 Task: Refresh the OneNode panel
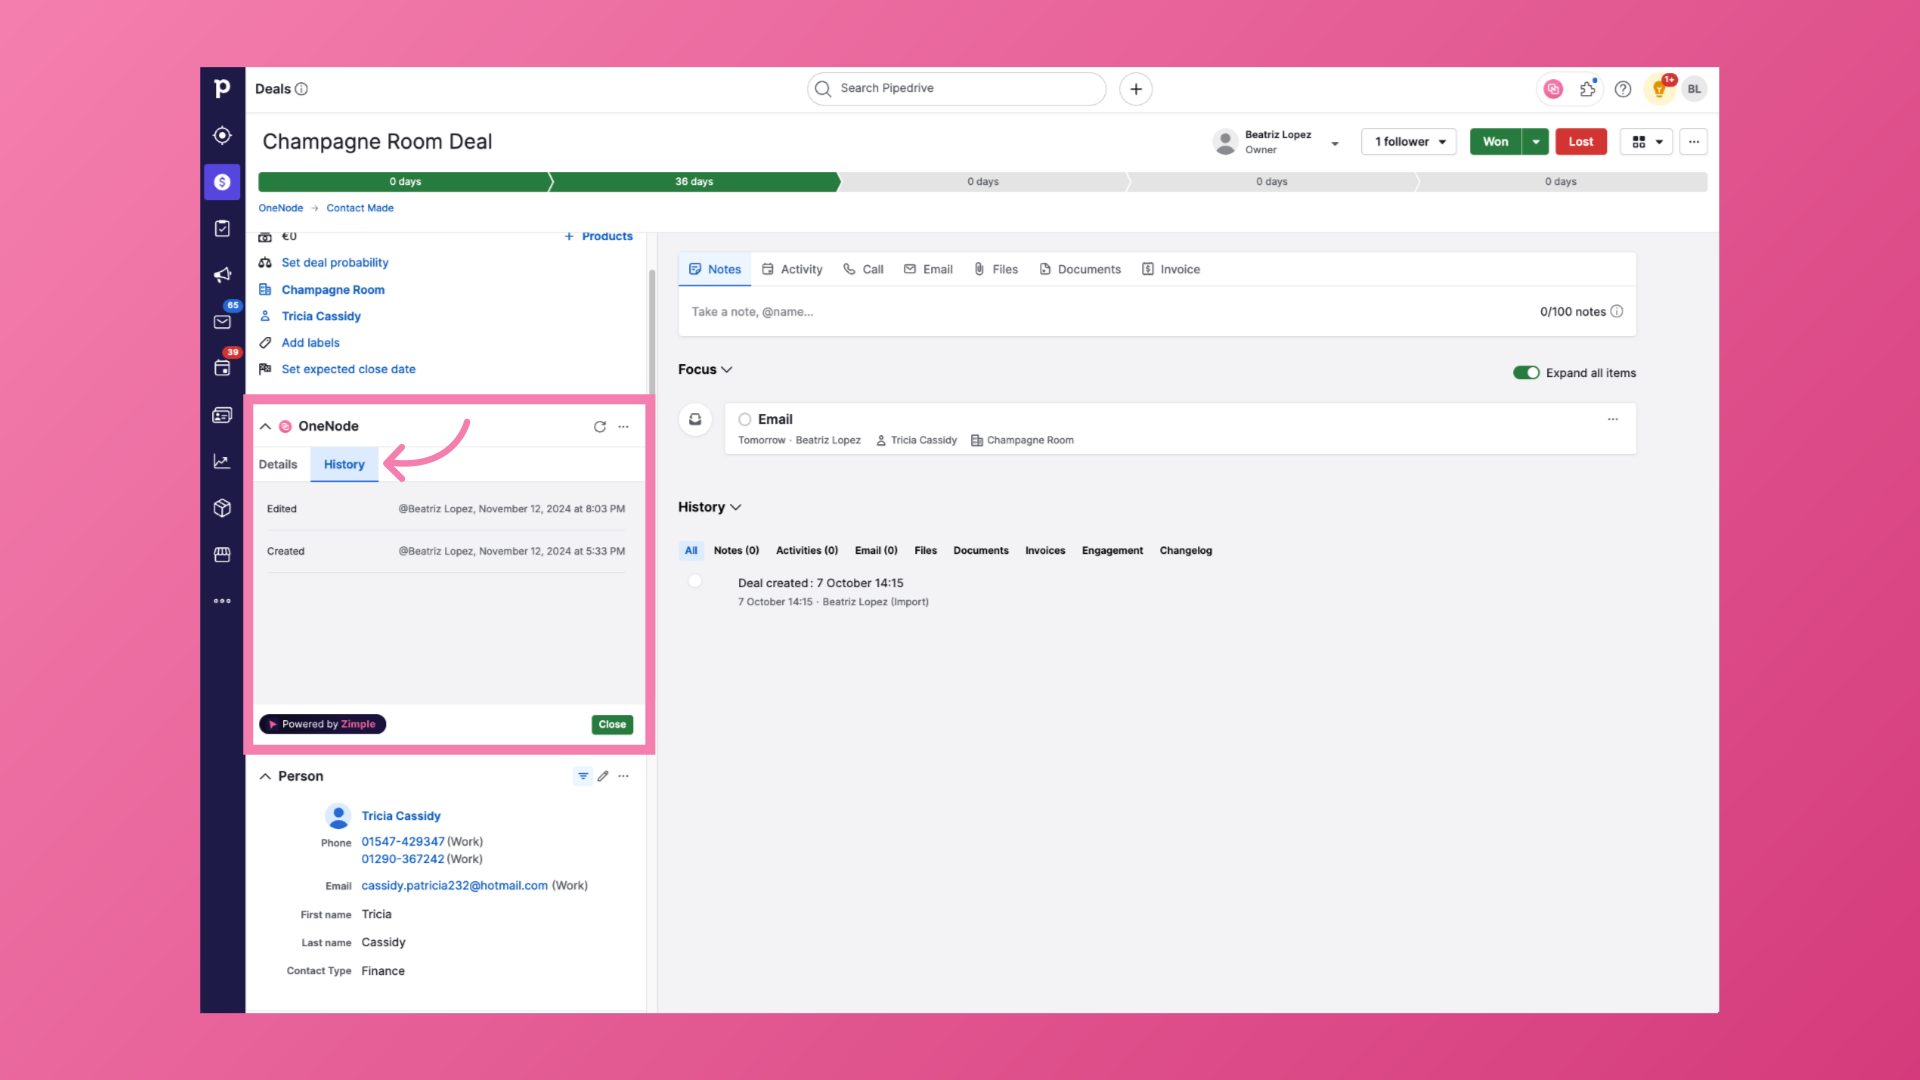tap(600, 427)
